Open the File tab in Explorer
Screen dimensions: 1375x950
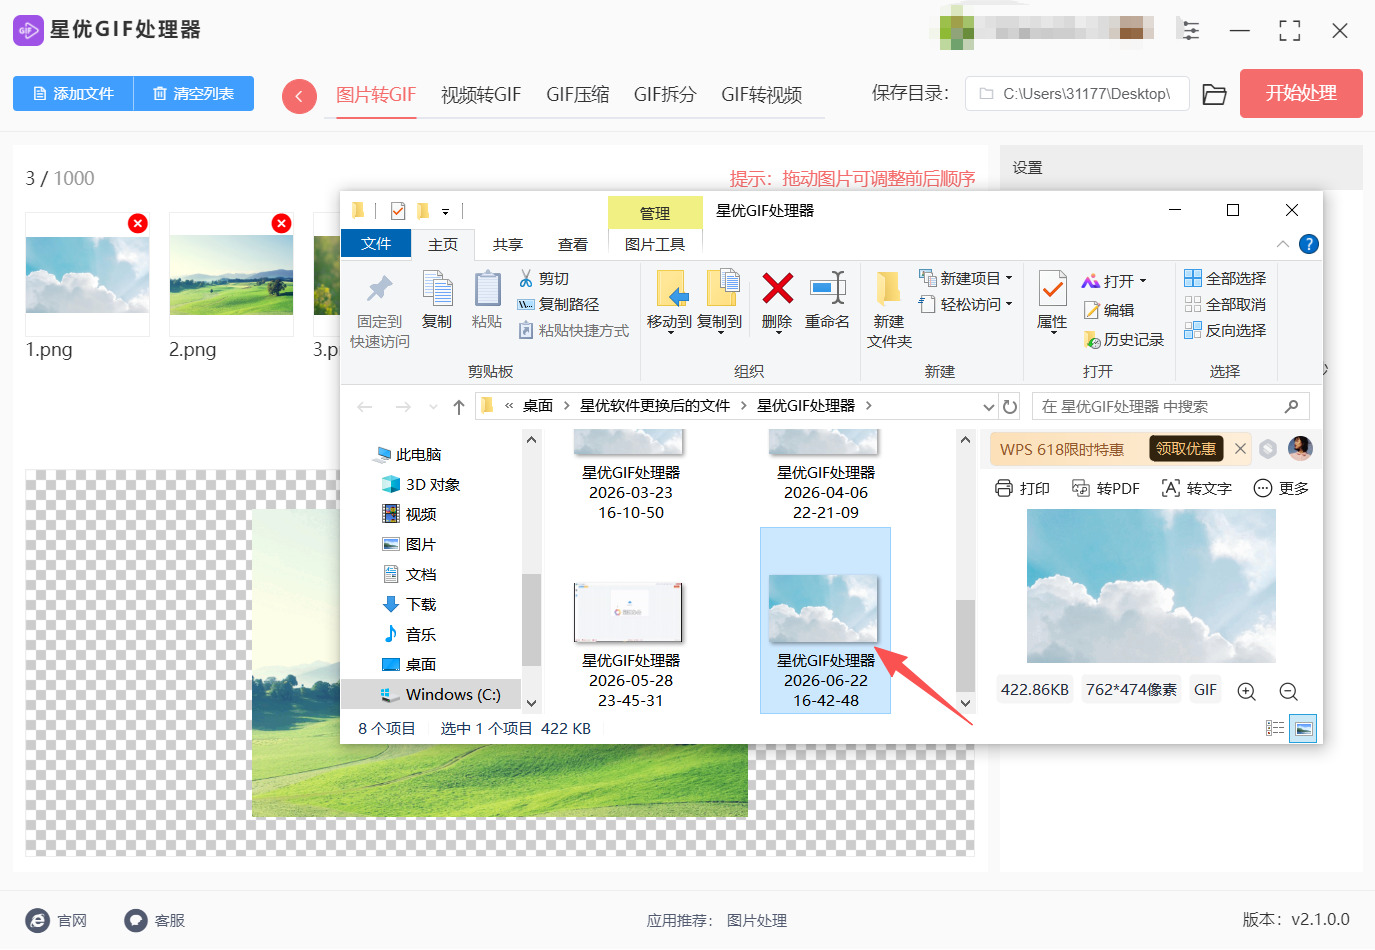point(376,244)
